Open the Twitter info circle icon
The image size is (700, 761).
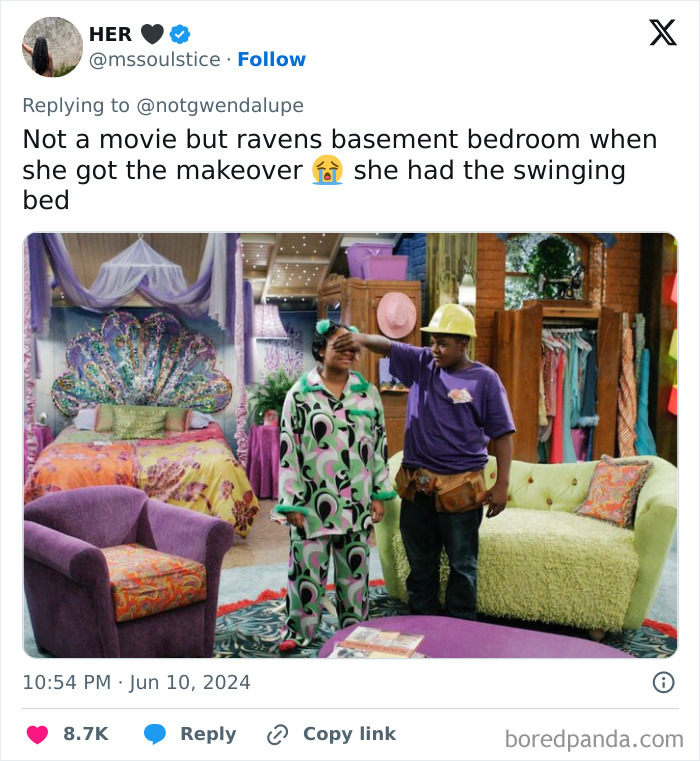click(663, 682)
